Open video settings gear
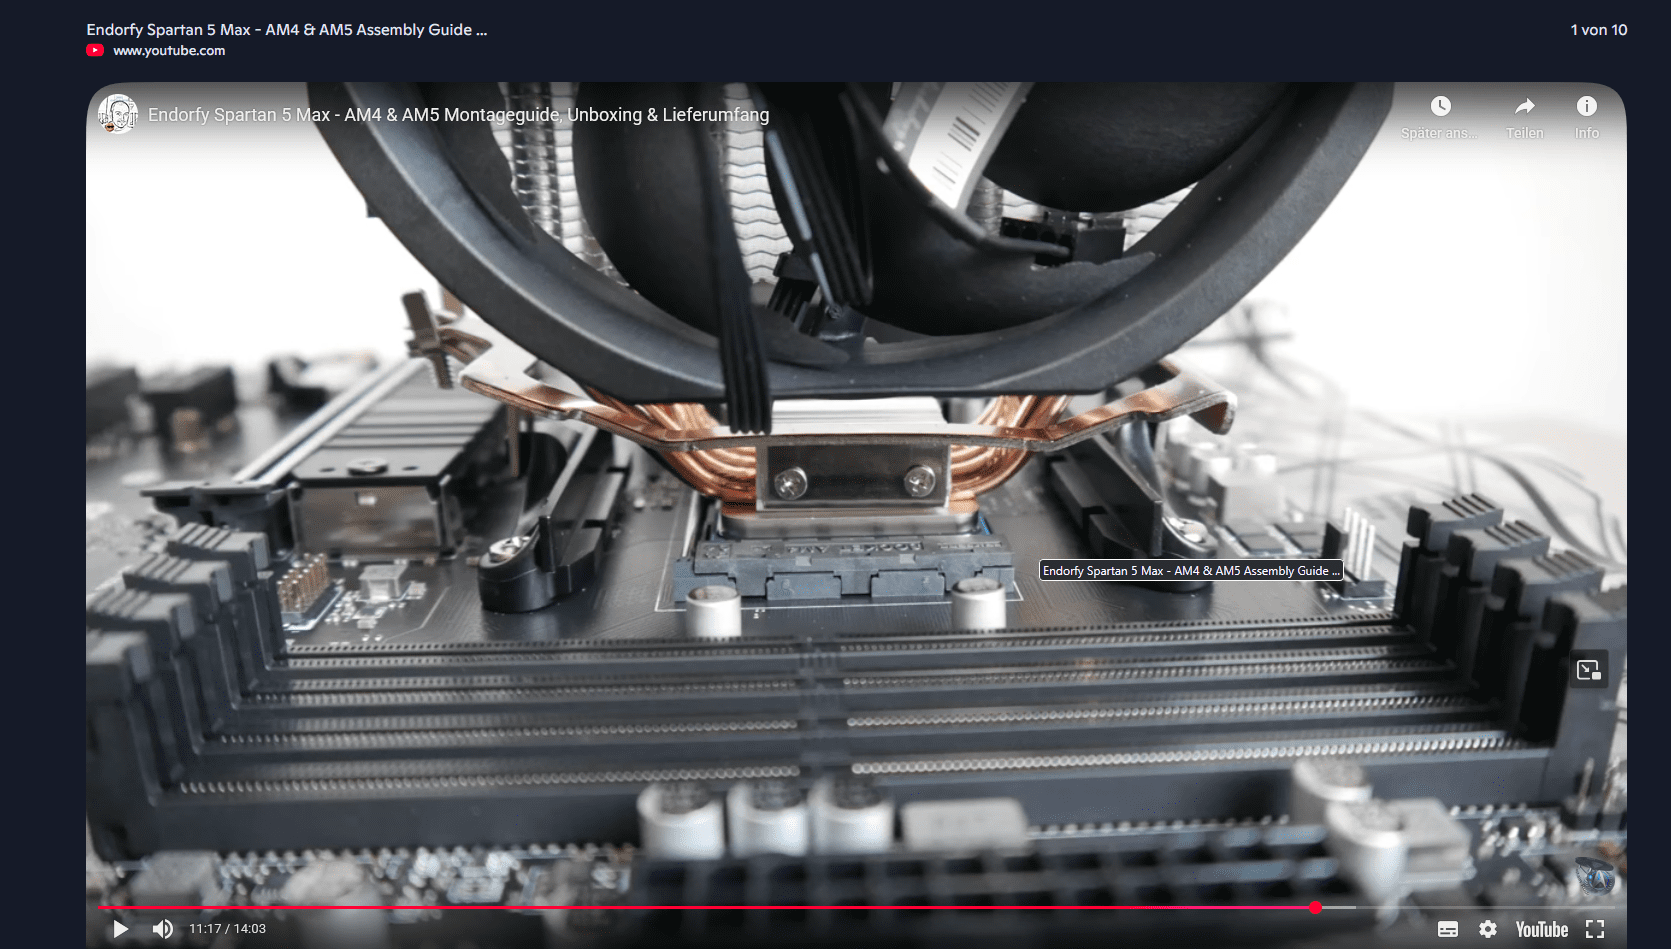 [1488, 929]
